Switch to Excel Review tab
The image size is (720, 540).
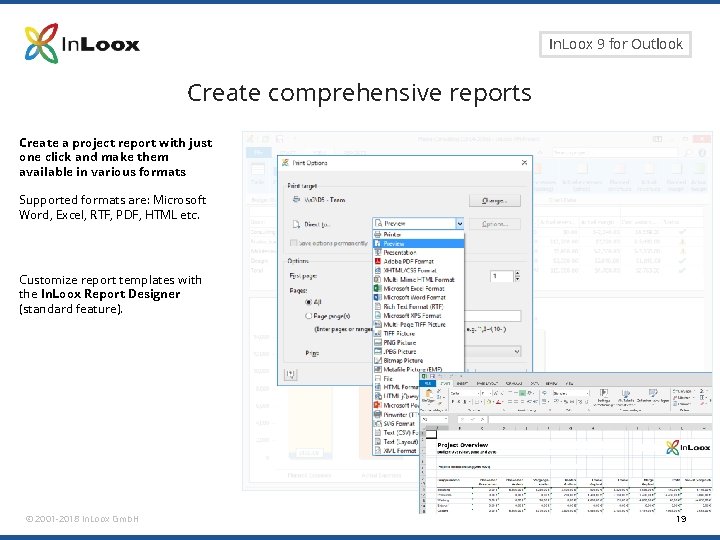551,383
